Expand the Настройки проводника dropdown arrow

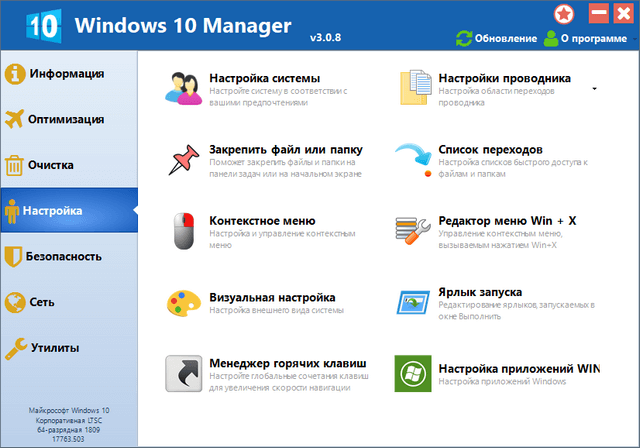coord(594,88)
